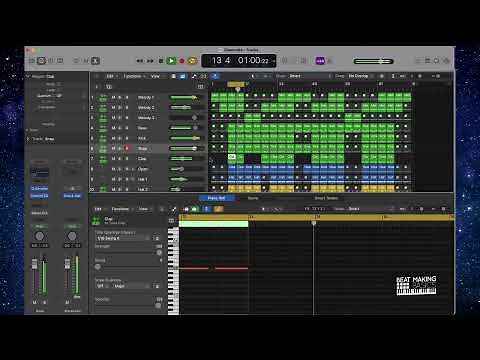The height and width of the screenshot is (360, 480).
Task: Click the red Record button
Action: [x=182, y=61]
